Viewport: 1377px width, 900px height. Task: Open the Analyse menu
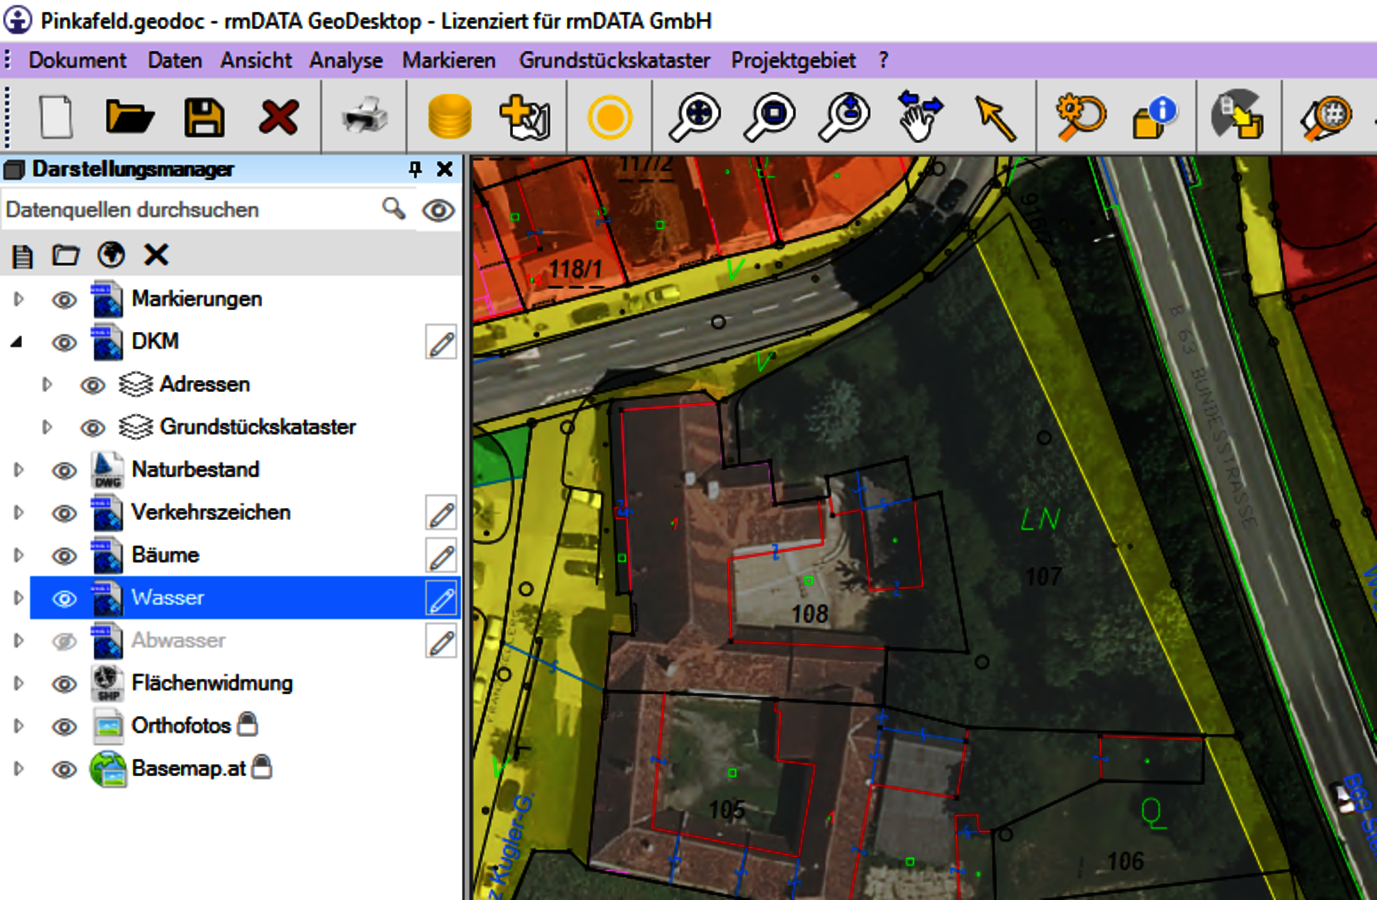coord(345,60)
